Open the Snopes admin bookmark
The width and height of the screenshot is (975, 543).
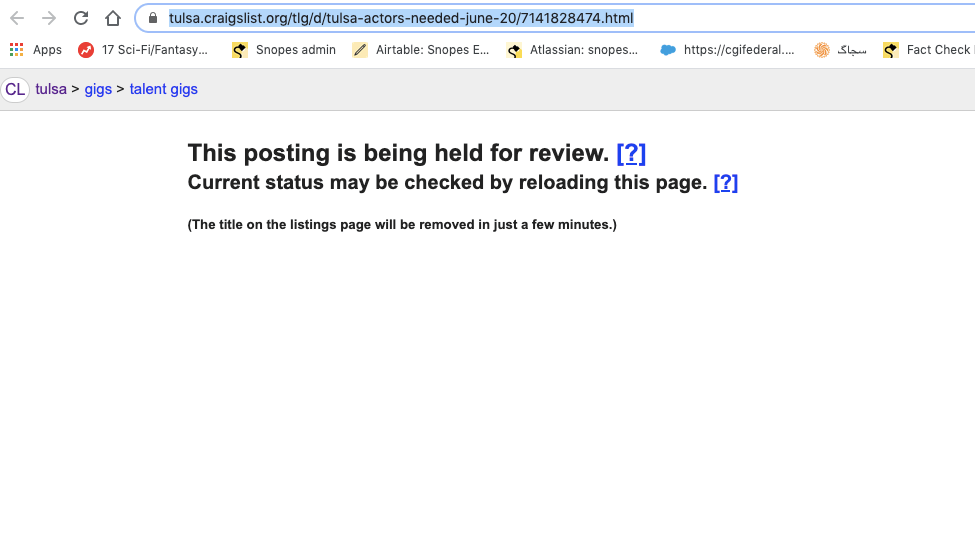coord(284,50)
